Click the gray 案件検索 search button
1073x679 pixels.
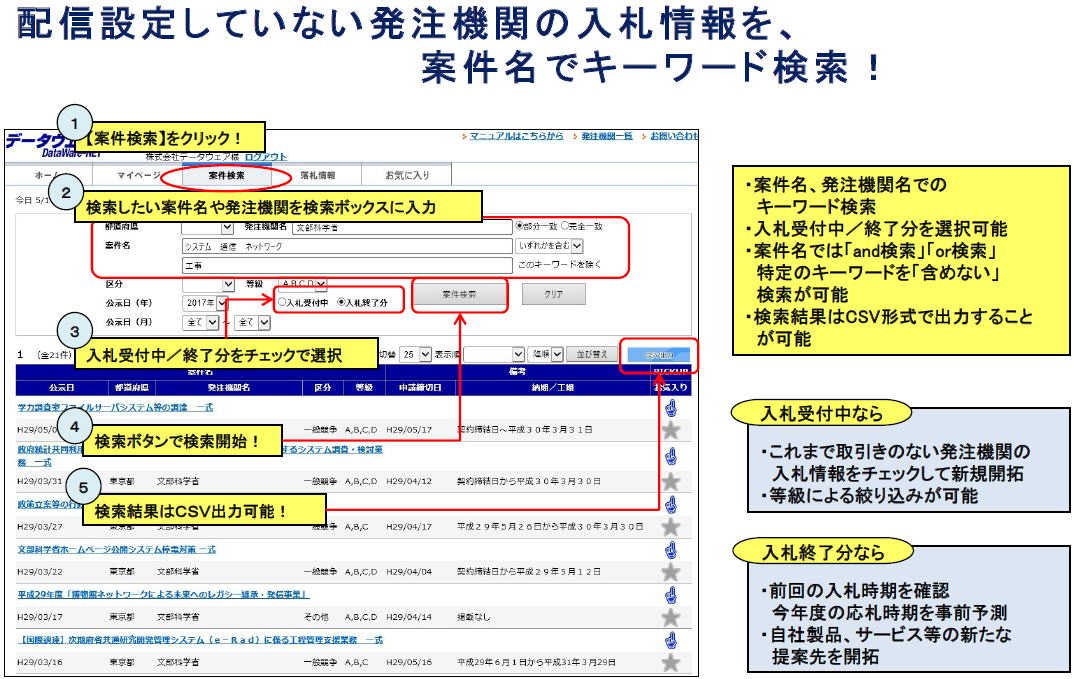459,294
